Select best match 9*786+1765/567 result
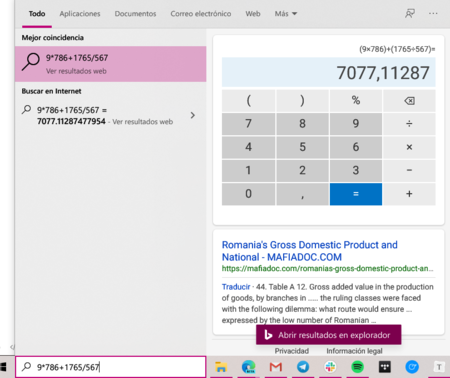This screenshot has height=378, width=450. click(x=111, y=64)
